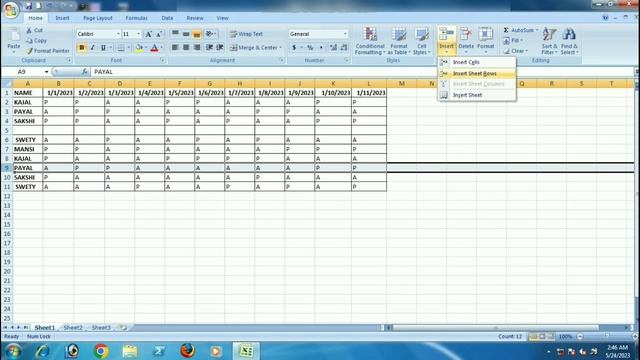Toggle Bold formatting
Image resolution: width=640 pixels, height=360 pixels.
pos(82,48)
